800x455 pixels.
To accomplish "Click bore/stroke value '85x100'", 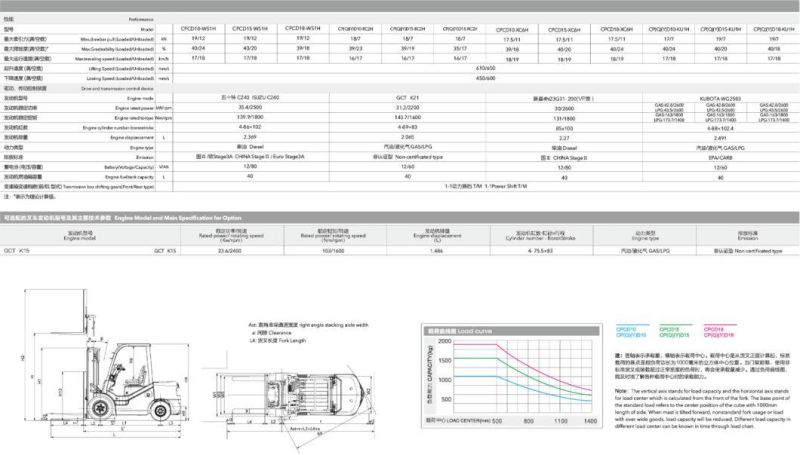I will pos(564,129).
